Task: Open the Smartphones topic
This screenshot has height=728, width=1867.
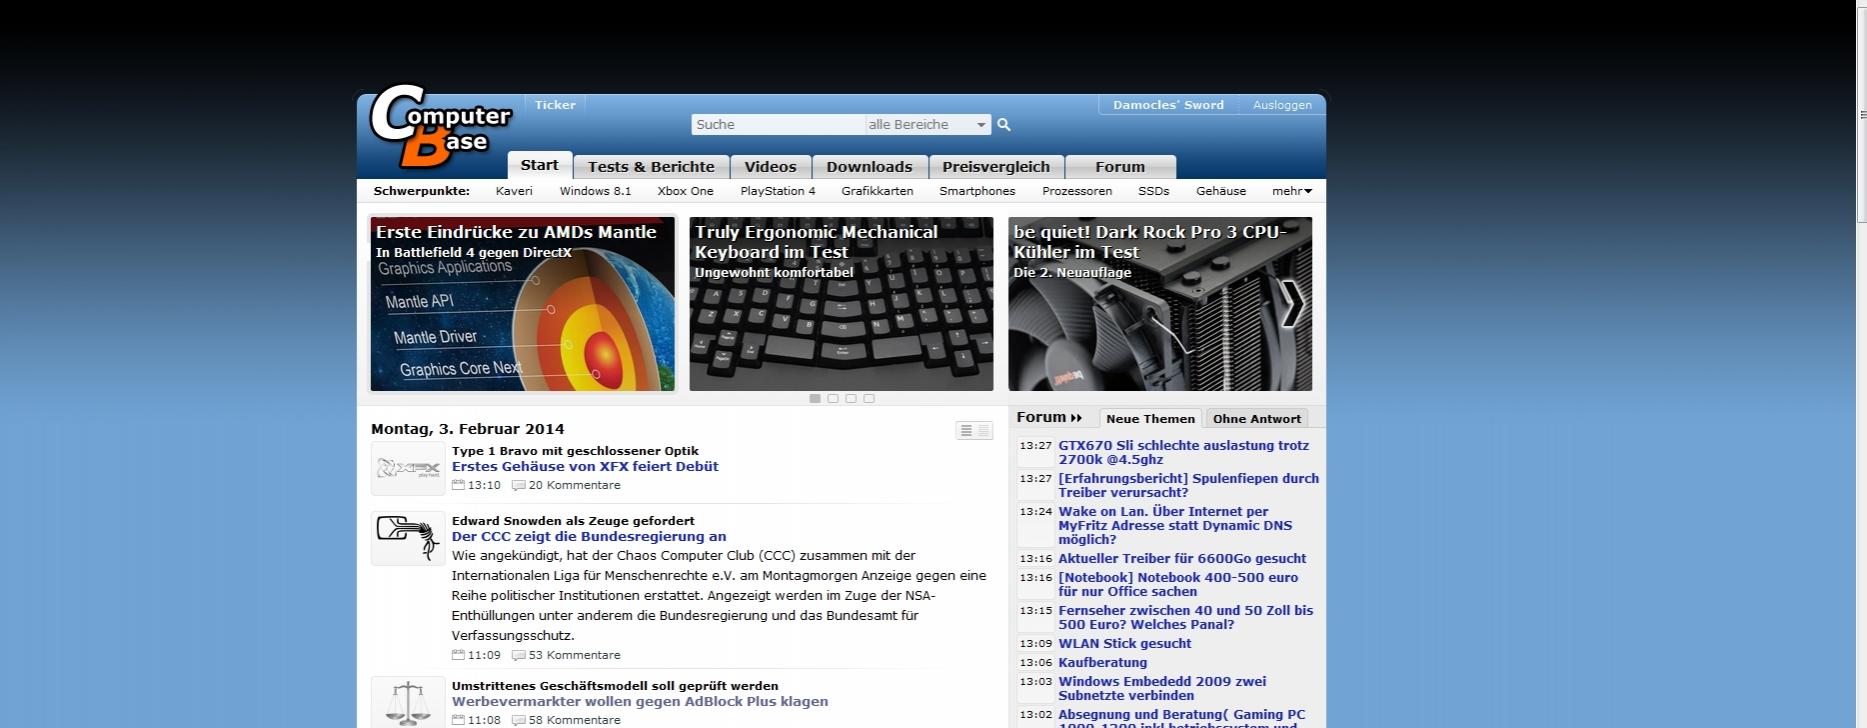Action: 977,191
